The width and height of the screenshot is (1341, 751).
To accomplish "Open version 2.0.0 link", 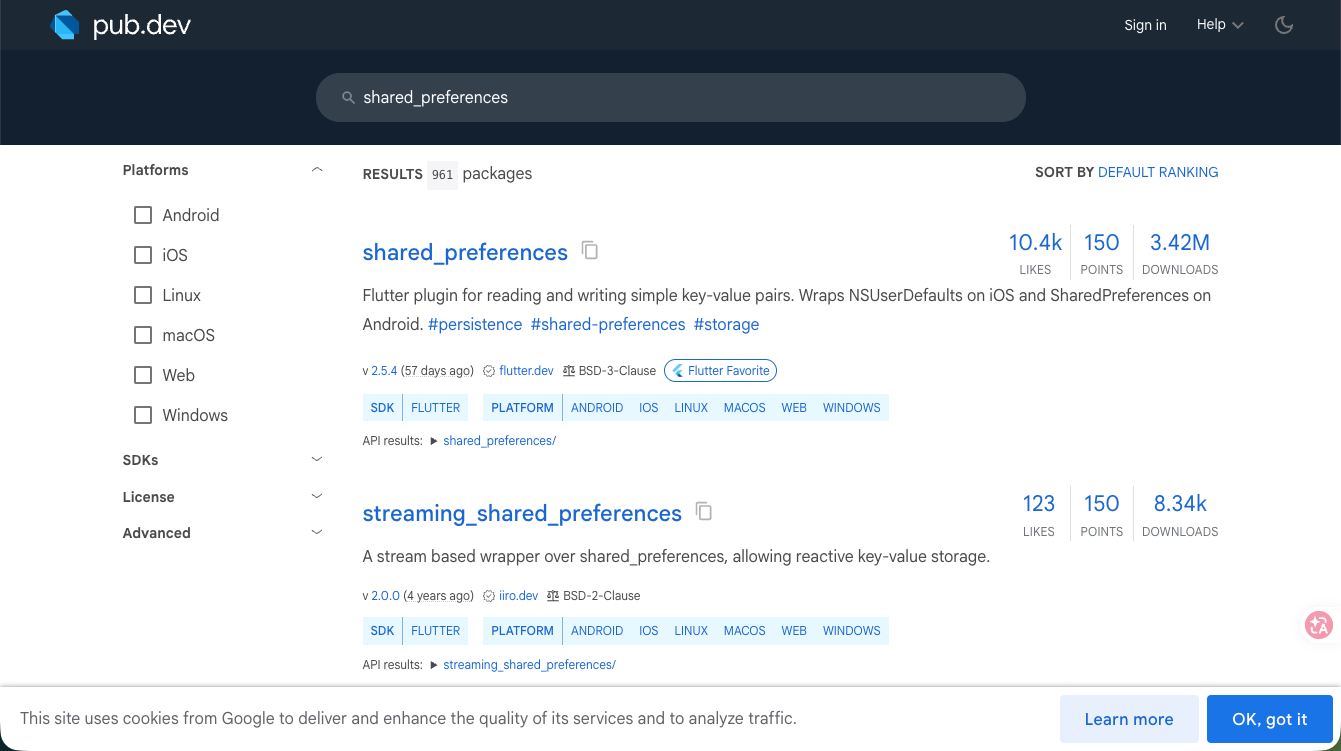I will click(x=385, y=596).
